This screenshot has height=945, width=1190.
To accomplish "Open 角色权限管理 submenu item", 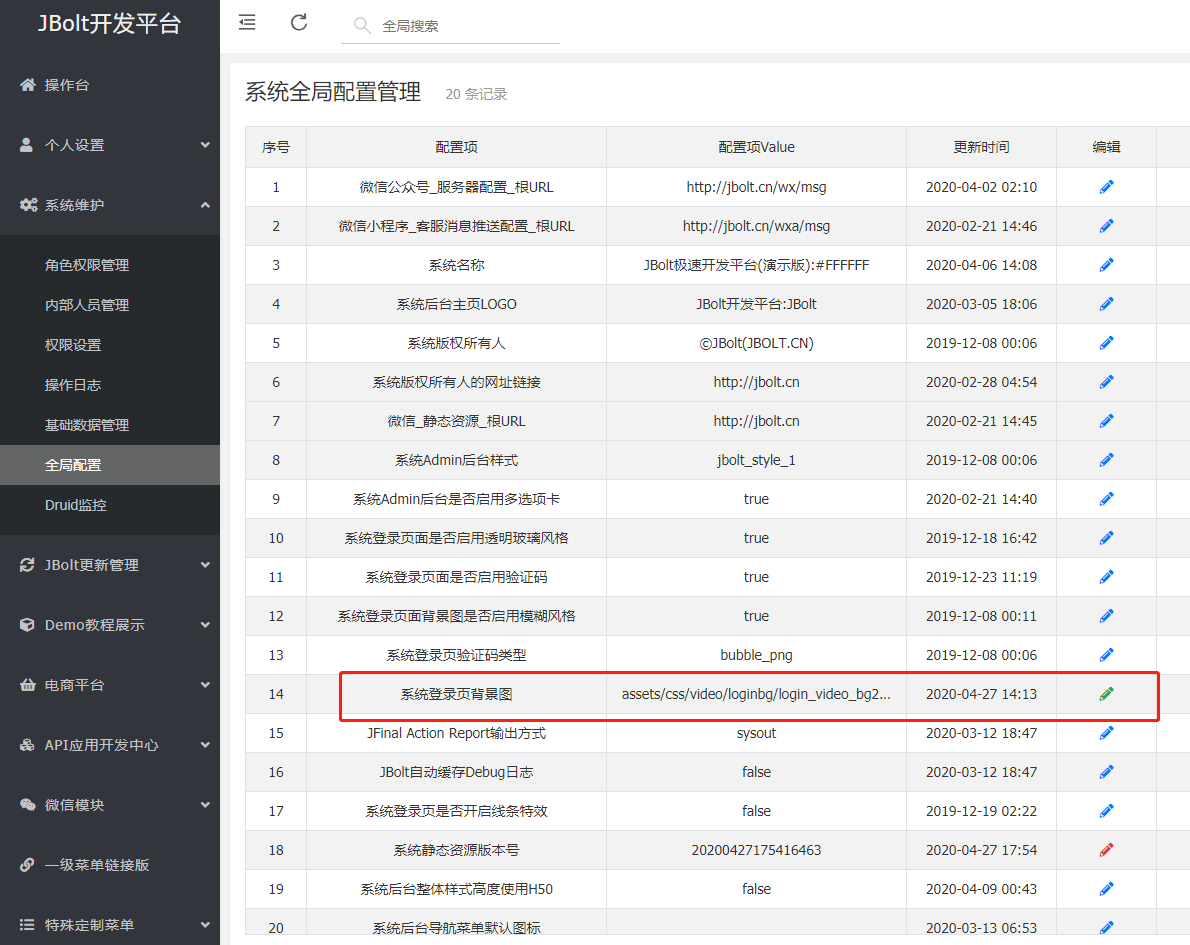I will [87, 265].
